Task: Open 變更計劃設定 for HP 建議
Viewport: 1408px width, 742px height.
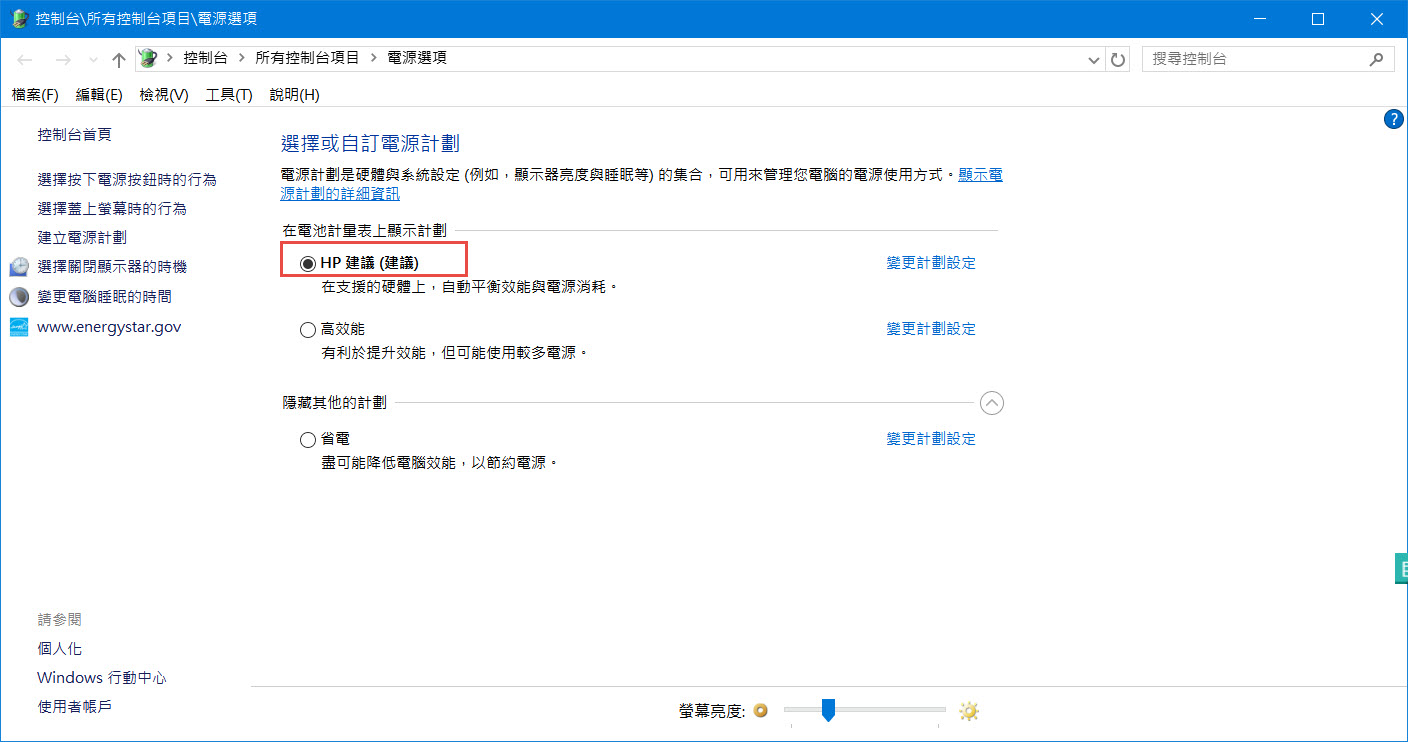Action: [x=931, y=262]
